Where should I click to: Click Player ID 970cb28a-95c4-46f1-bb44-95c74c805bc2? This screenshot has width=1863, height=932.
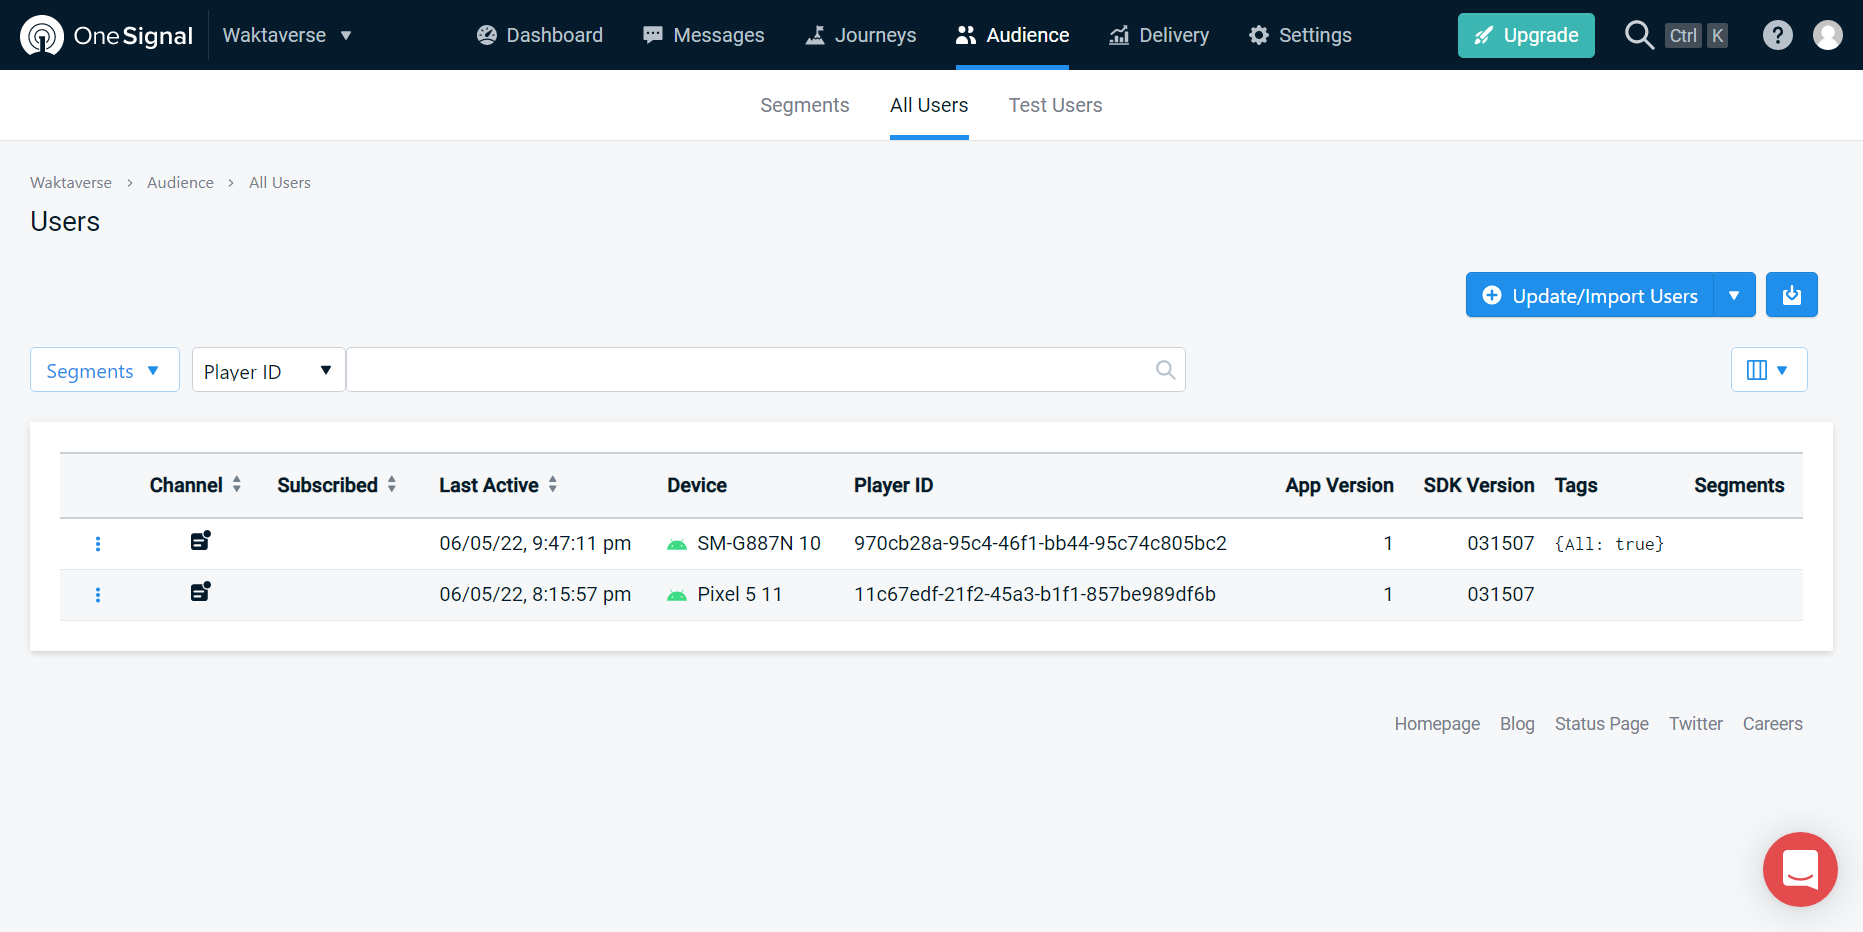click(1040, 543)
